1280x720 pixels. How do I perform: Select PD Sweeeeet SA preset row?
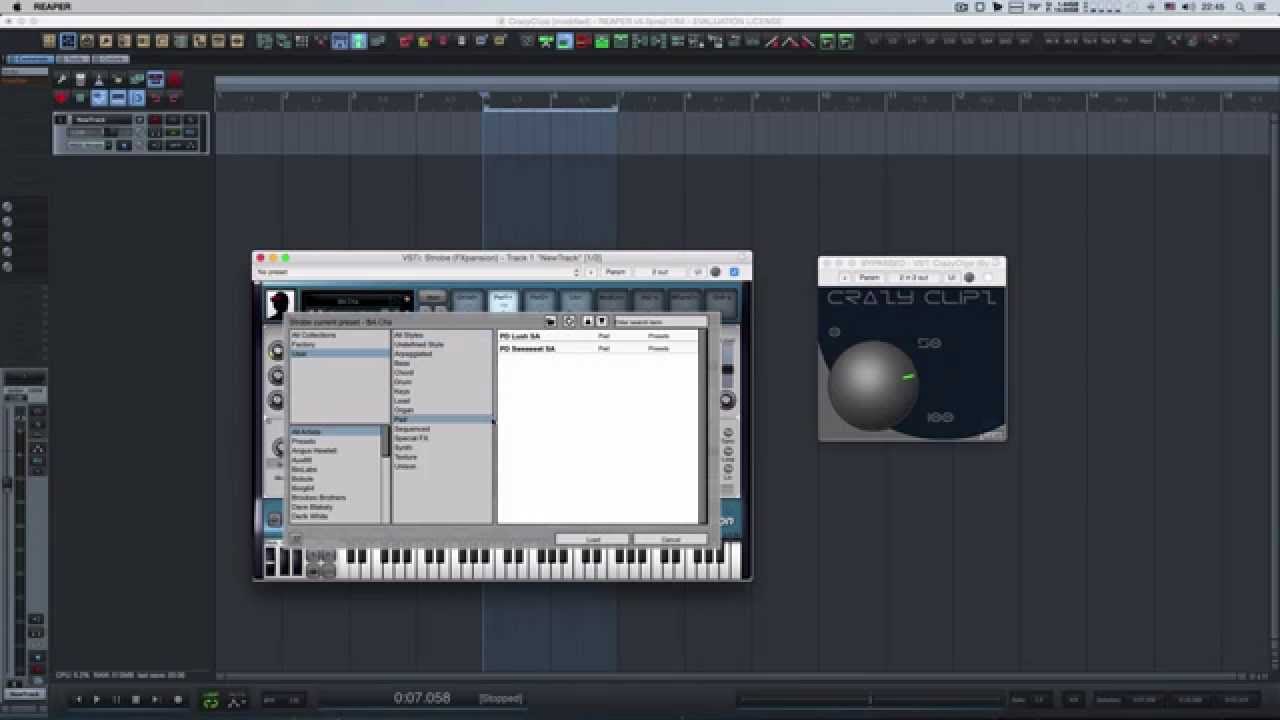(x=598, y=348)
